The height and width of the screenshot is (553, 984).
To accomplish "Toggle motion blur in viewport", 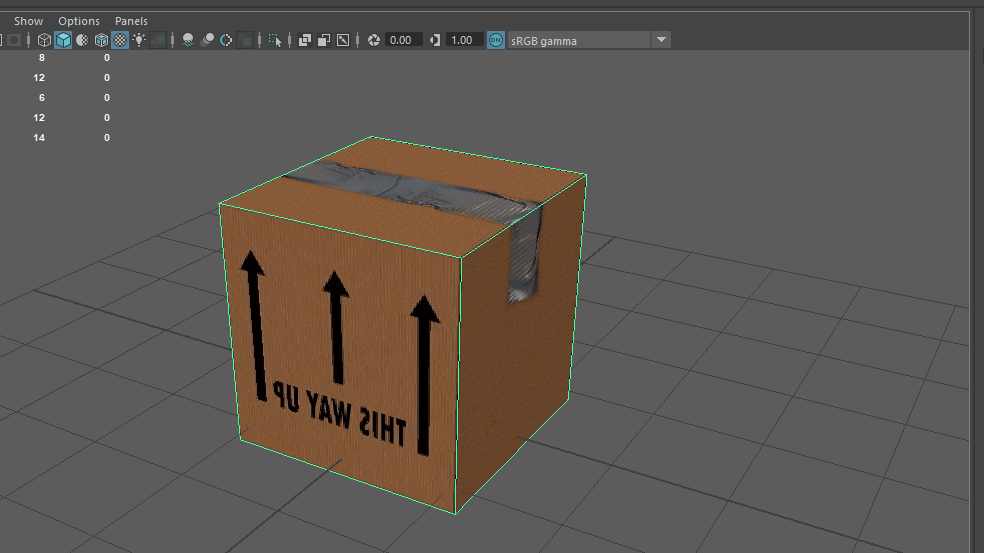I will [207, 40].
